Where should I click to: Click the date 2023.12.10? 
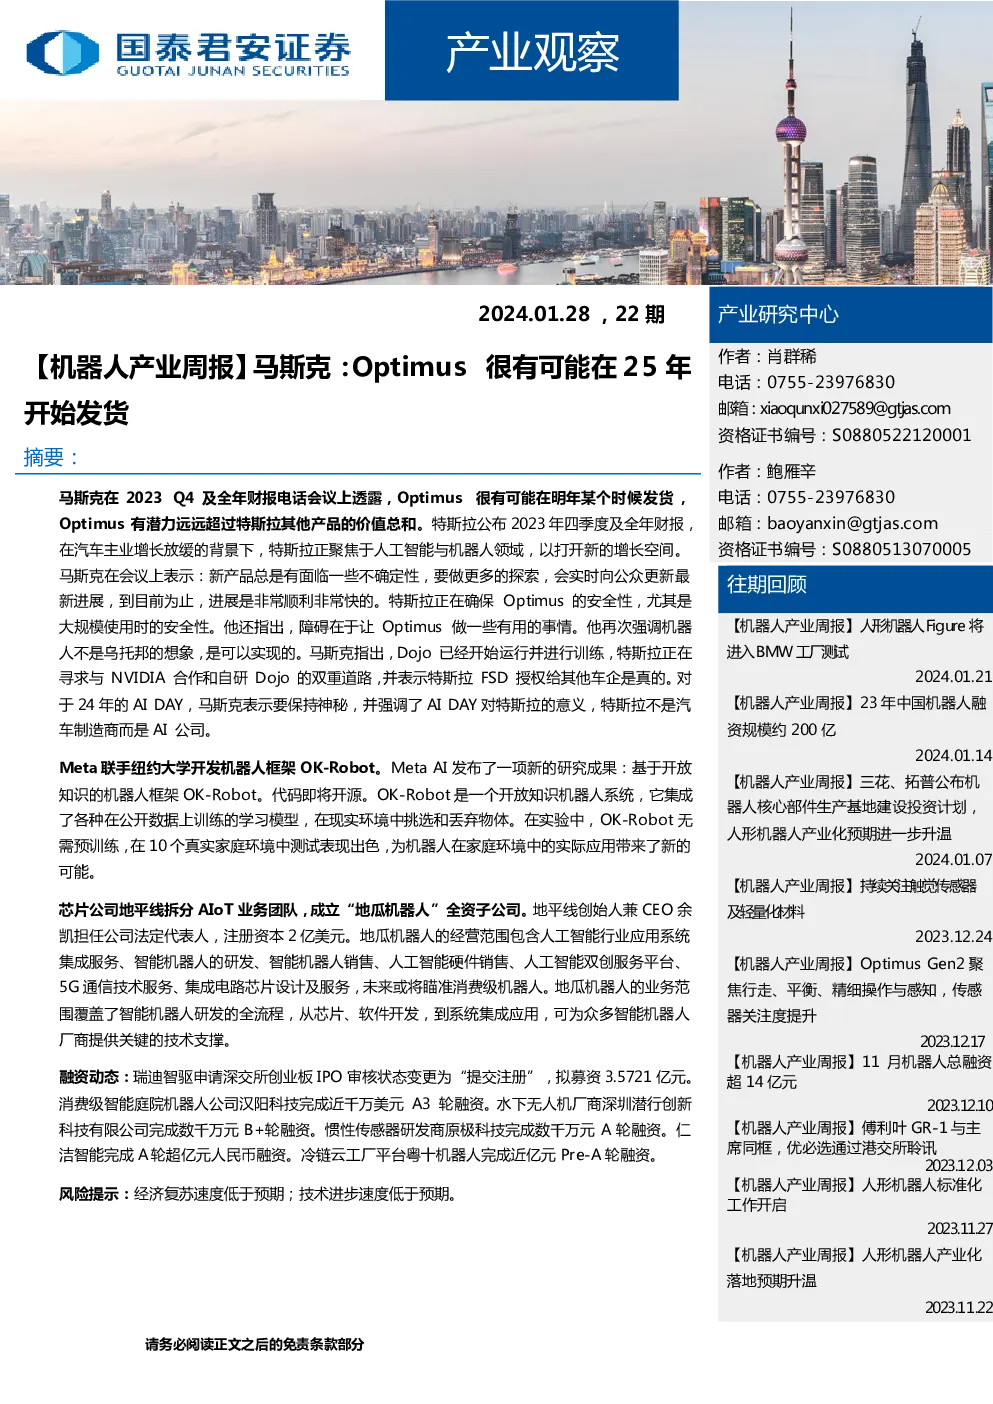(x=959, y=1106)
